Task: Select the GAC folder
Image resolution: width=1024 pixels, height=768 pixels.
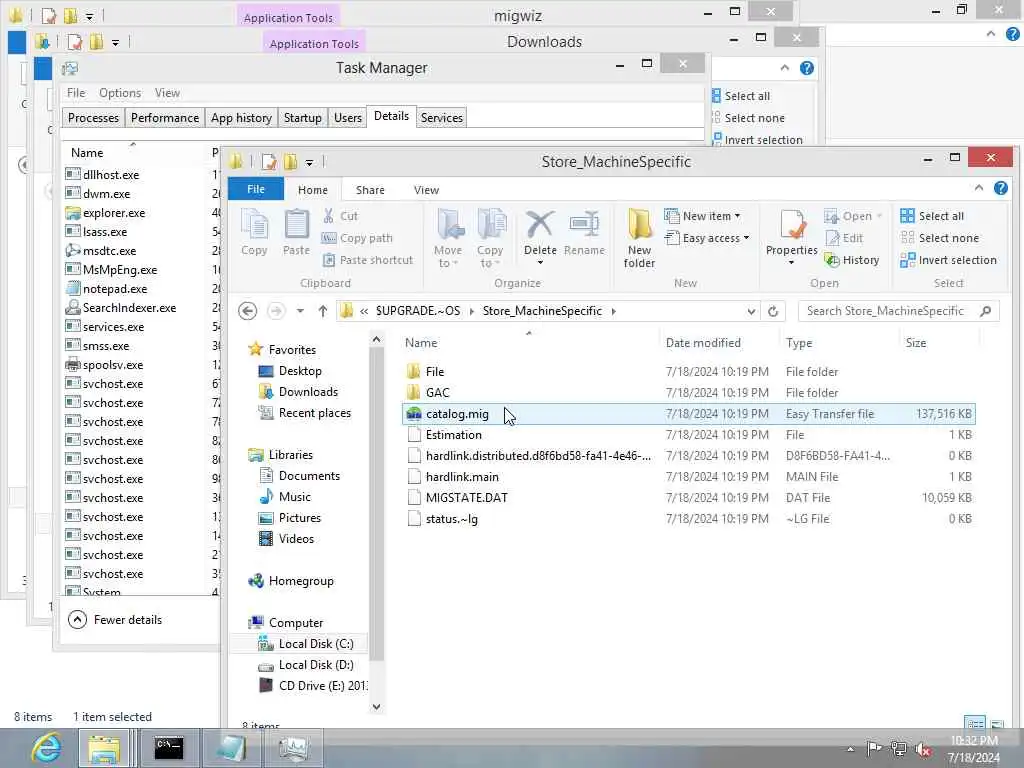Action: (x=689, y=392)
